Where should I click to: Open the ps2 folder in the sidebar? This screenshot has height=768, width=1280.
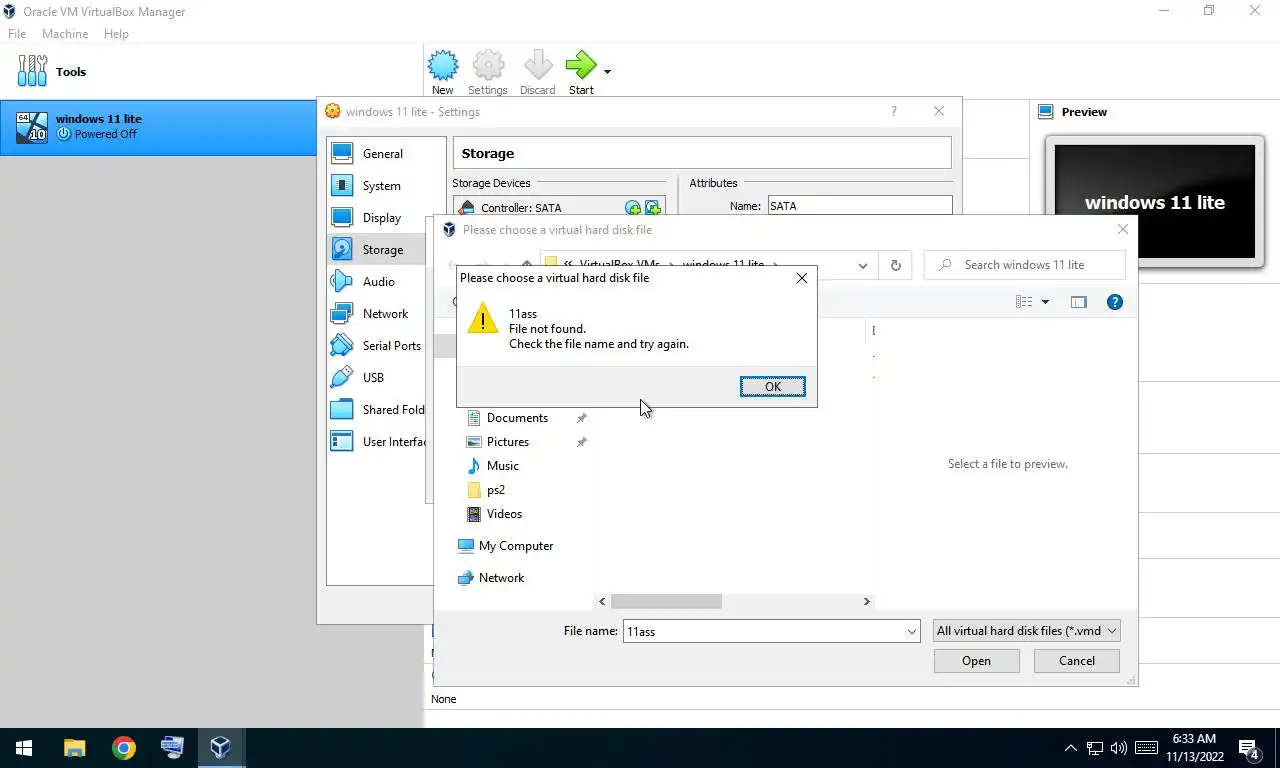click(x=495, y=490)
